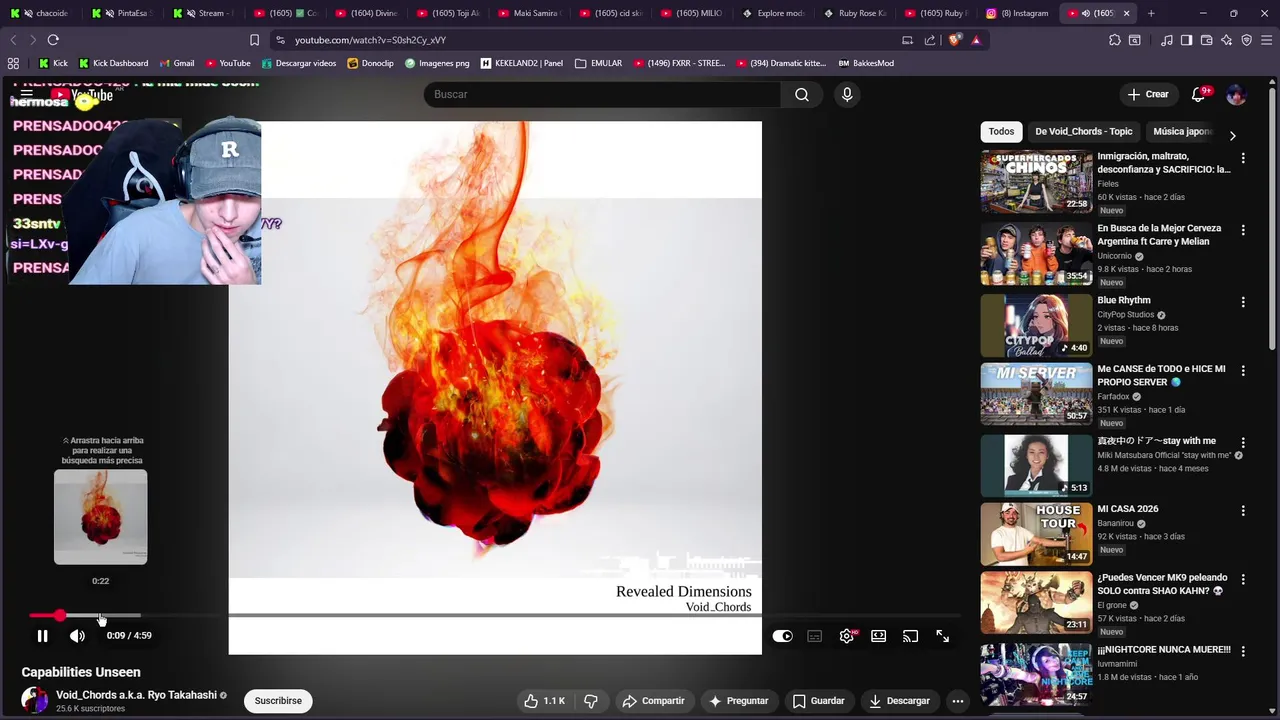Switch to the Instagram browser tab
This screenshot has width=1280, height=720.
1017,13
